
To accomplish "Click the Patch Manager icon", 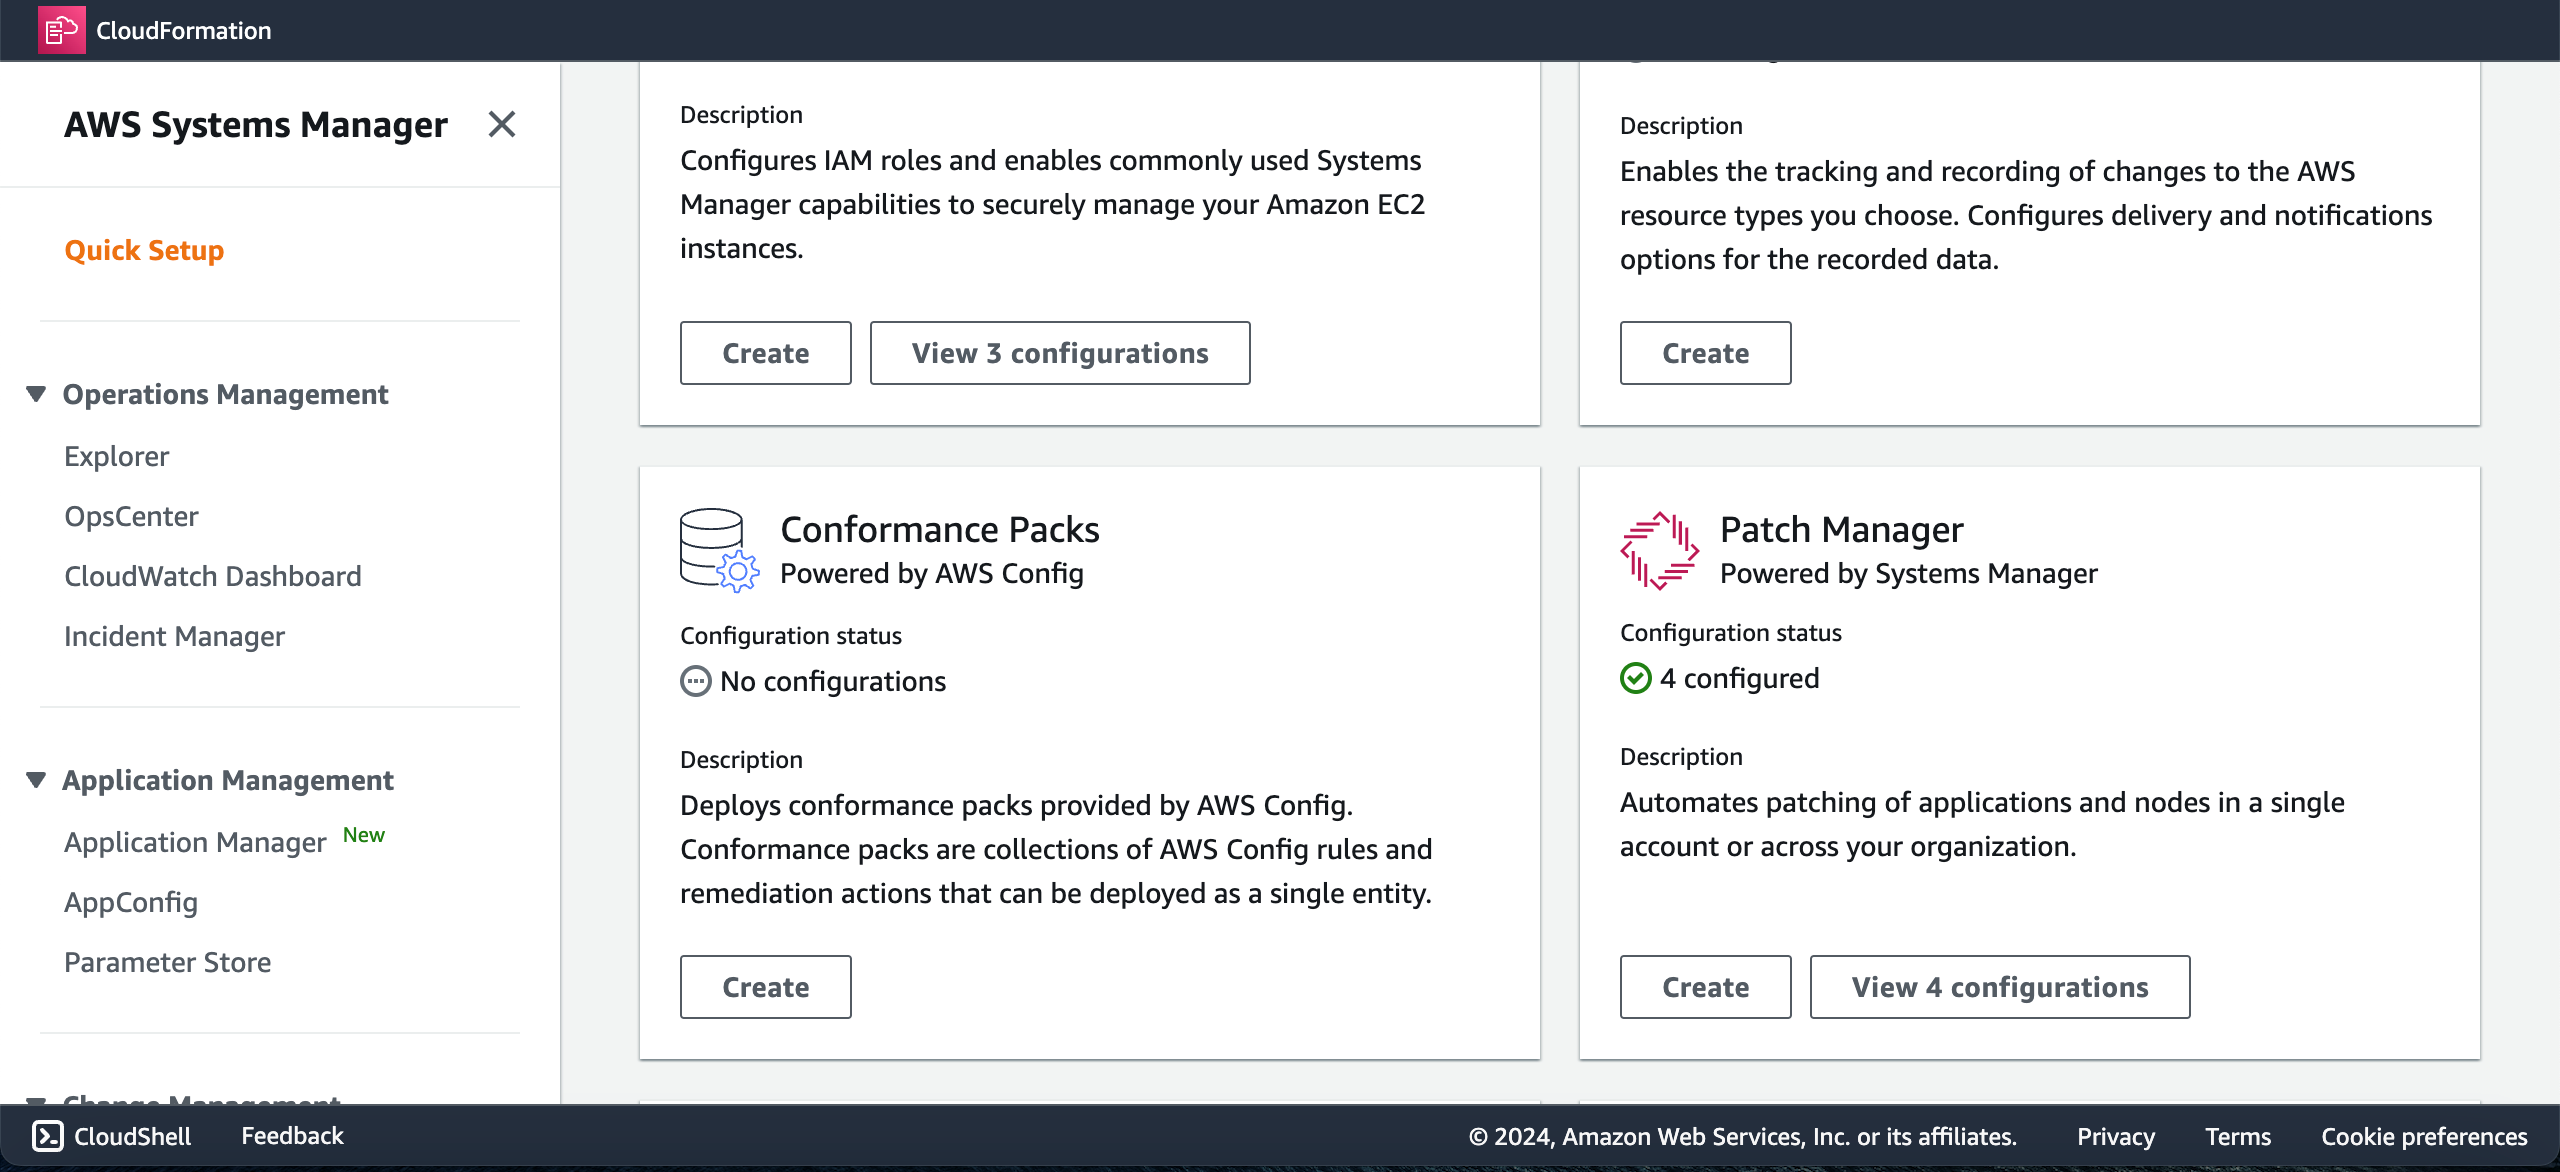I will click(x=1659, y=550).
